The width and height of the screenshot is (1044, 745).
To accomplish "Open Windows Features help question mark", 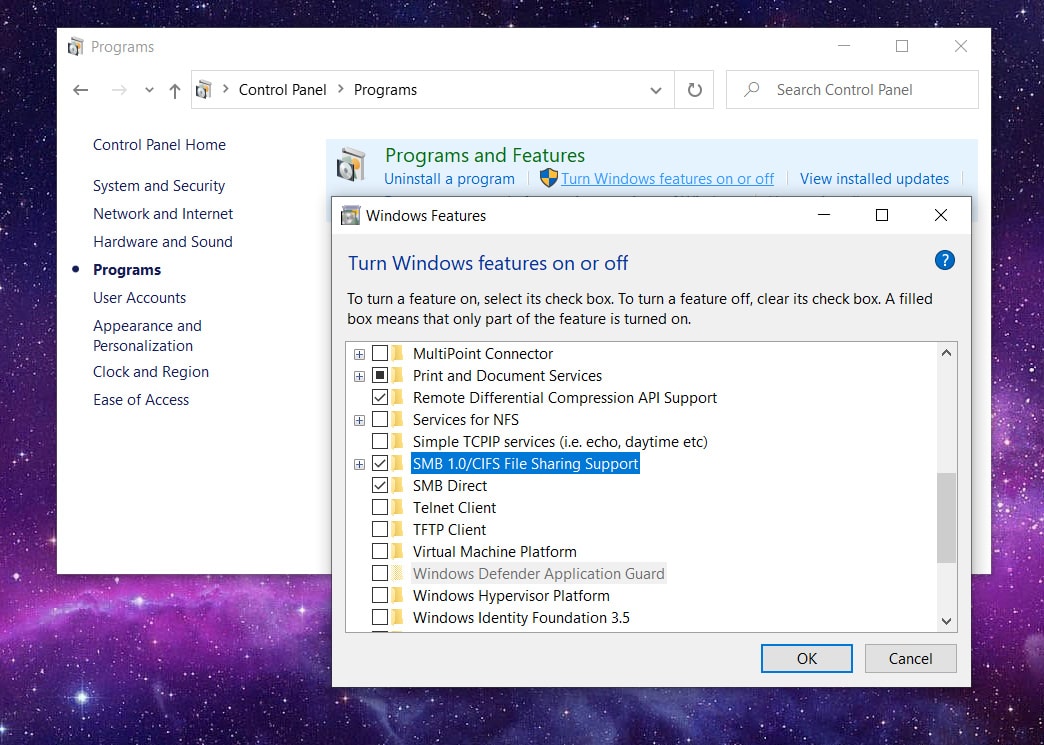I will [x=944, y=260].
